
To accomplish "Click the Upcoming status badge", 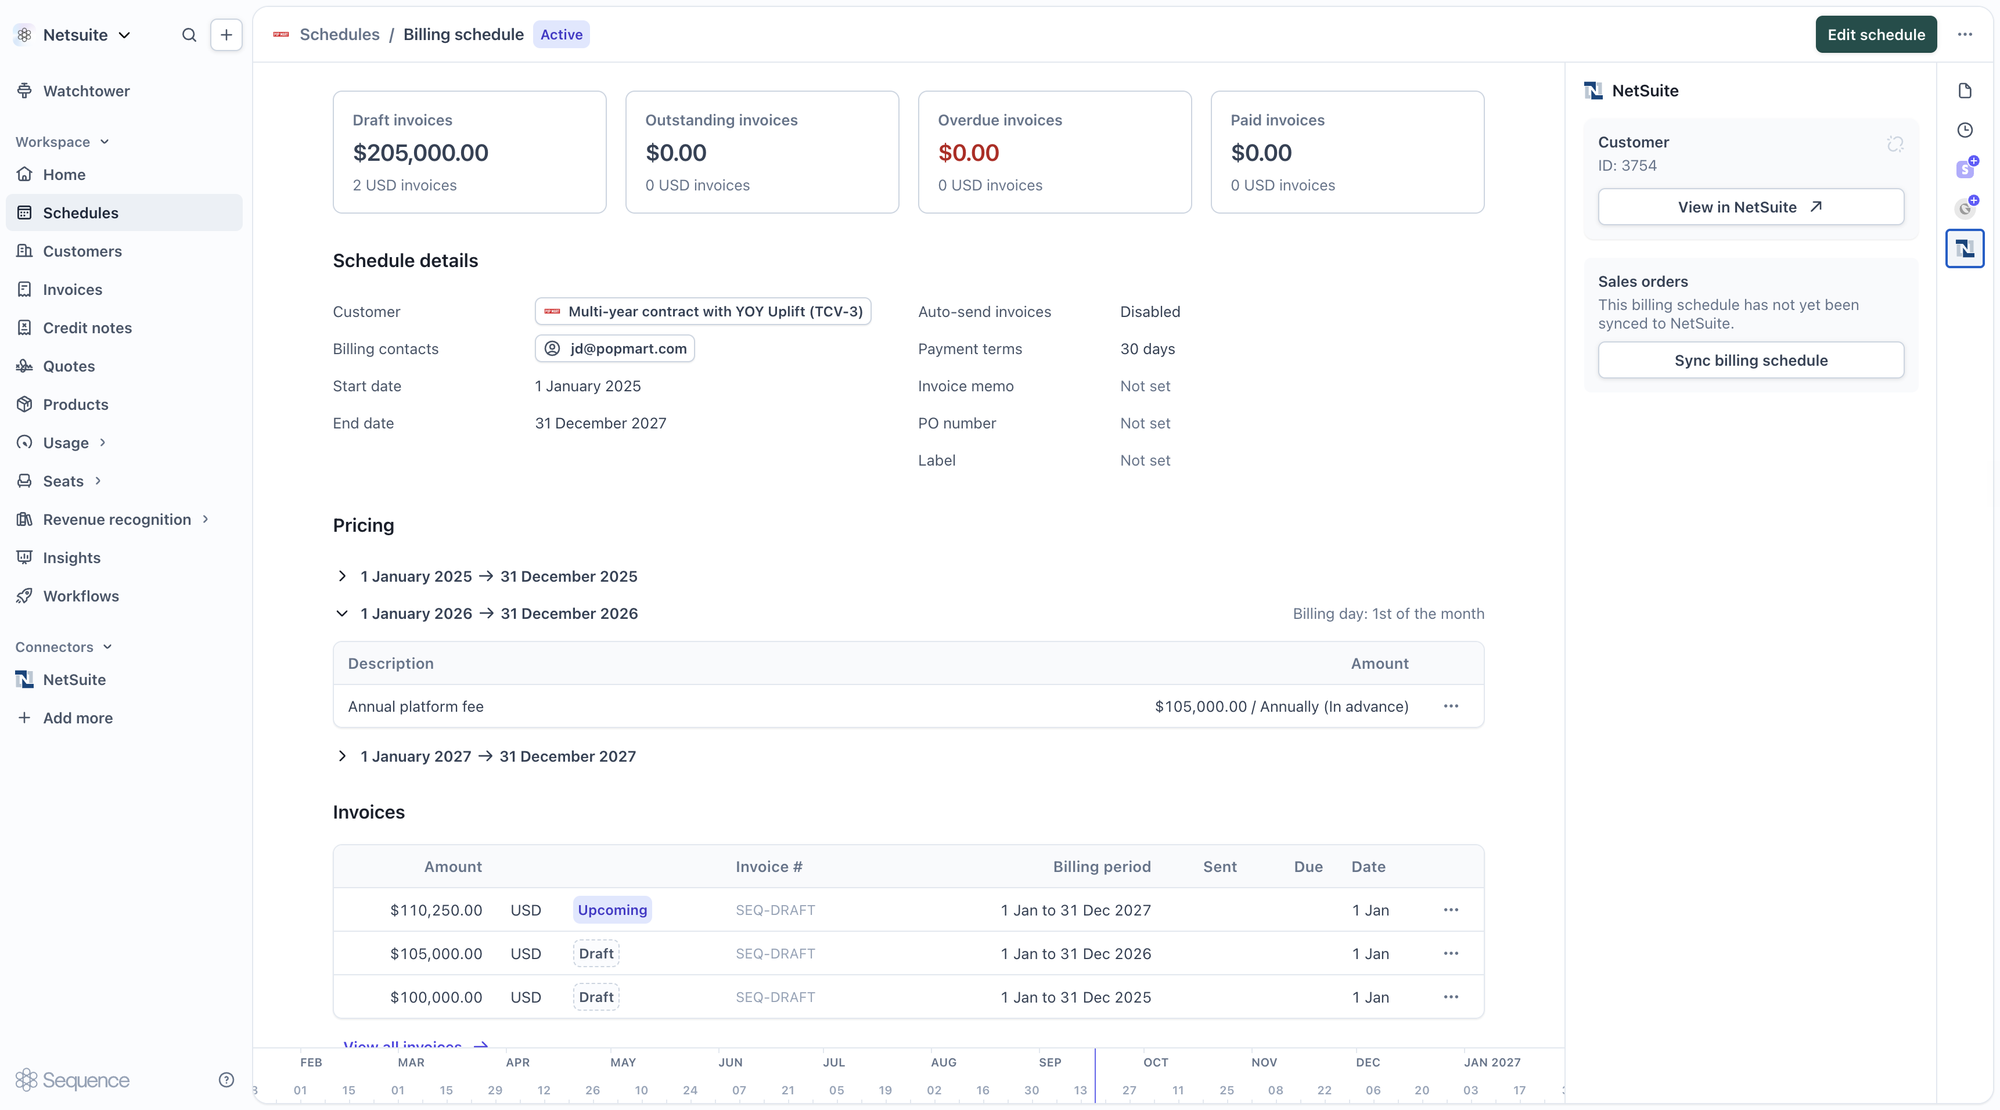I will pos(612,910).
